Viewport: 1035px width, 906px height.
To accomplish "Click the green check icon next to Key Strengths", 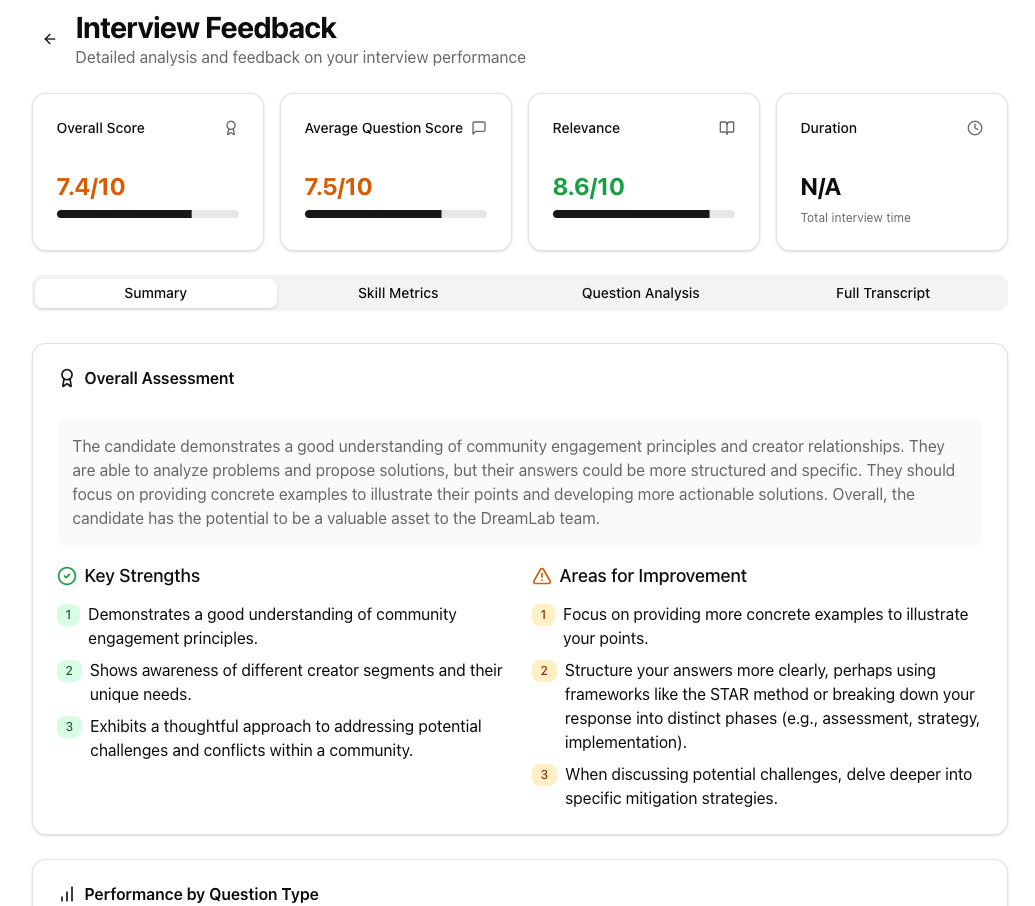I will point(67,576).
